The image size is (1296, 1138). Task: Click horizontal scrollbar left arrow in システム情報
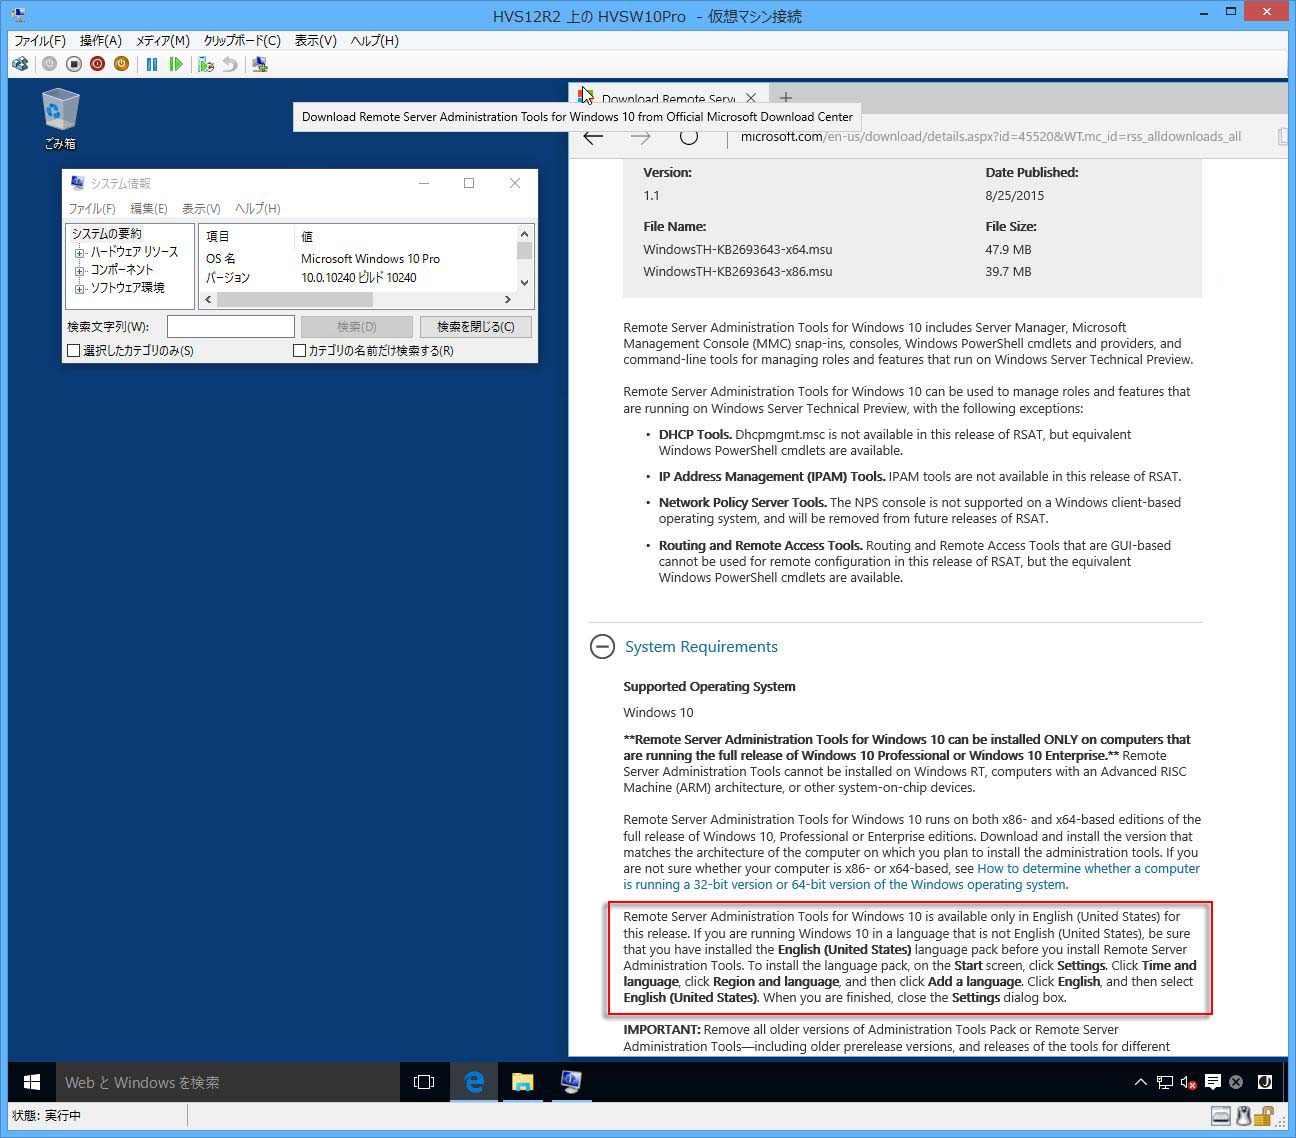point(209,300)
